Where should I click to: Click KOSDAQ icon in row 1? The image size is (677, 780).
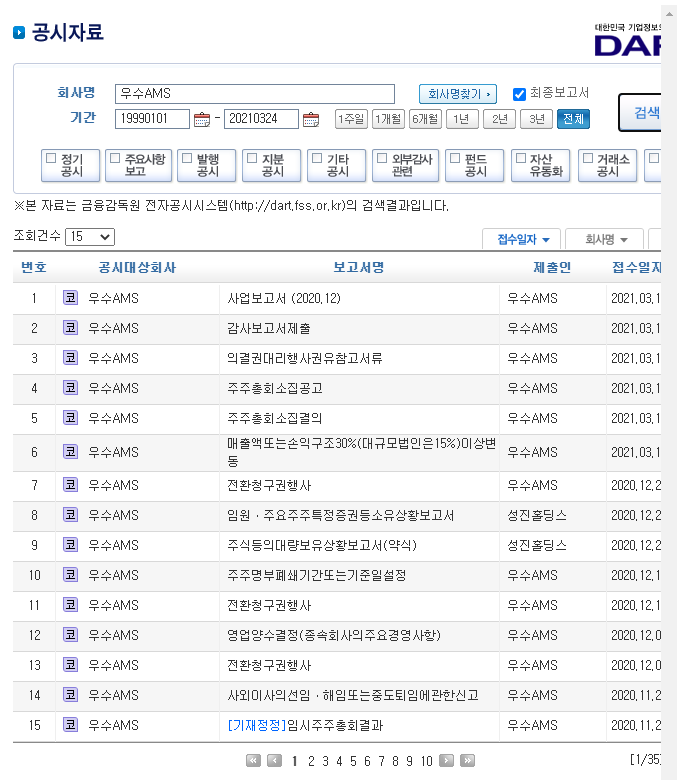pyautogui.click(x=70, y=297)
